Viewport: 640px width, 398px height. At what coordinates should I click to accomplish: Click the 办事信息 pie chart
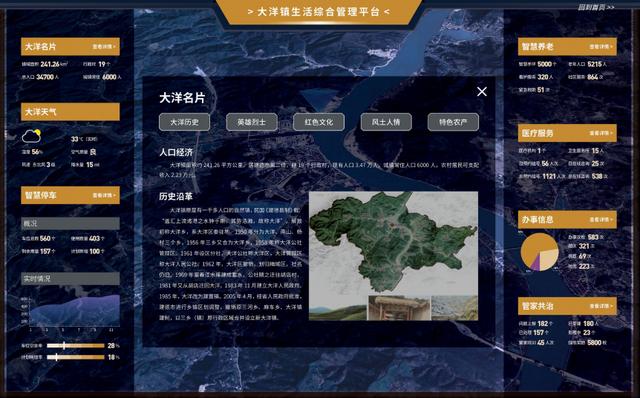(x=540, y=252)
